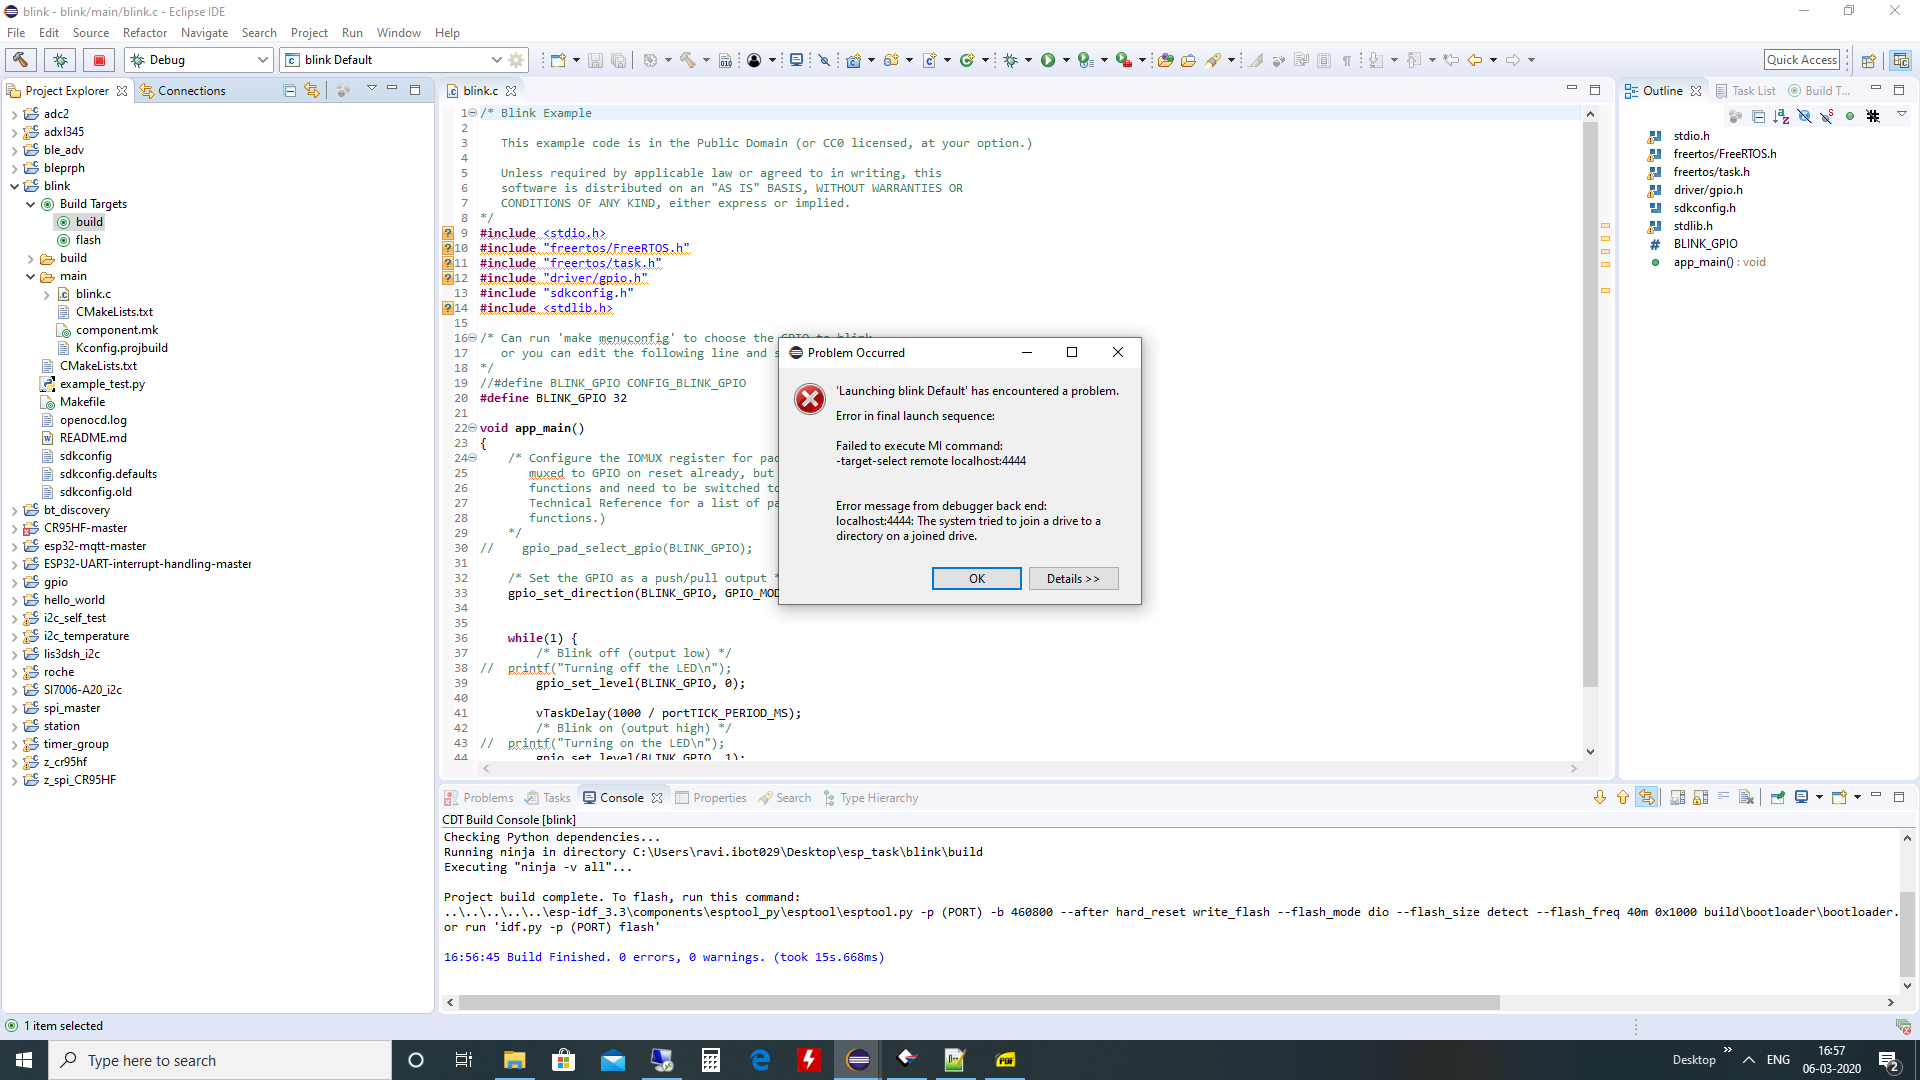Collapse the main folder node
Viewport: 1920px width, 1080px height.
tap(31, 276)
